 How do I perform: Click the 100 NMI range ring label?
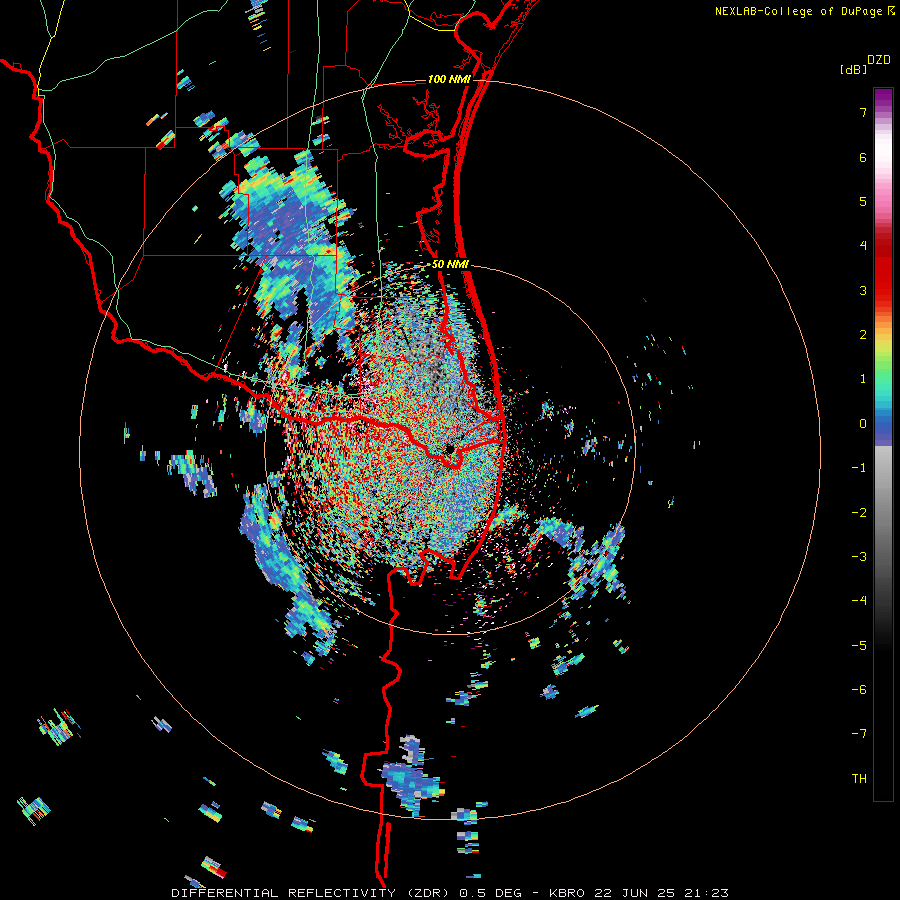pos(449,79)
